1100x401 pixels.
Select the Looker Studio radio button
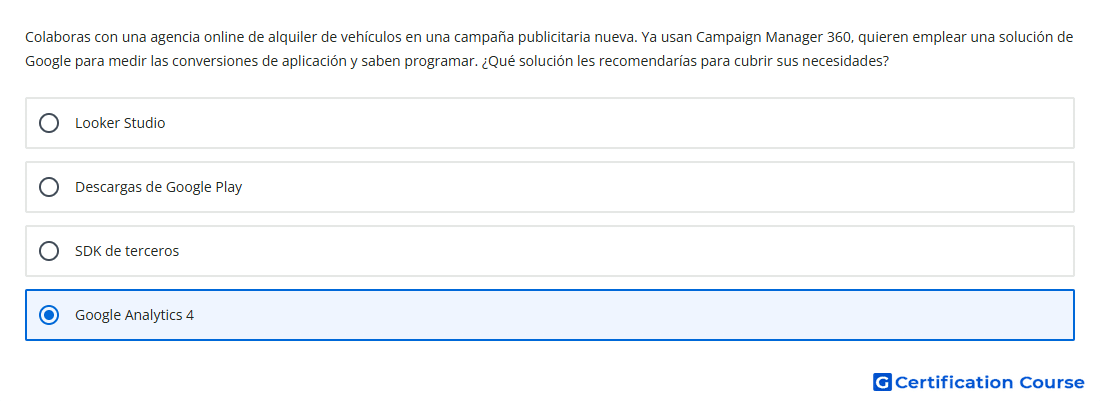pyautogui.click(x=49, y=123)
